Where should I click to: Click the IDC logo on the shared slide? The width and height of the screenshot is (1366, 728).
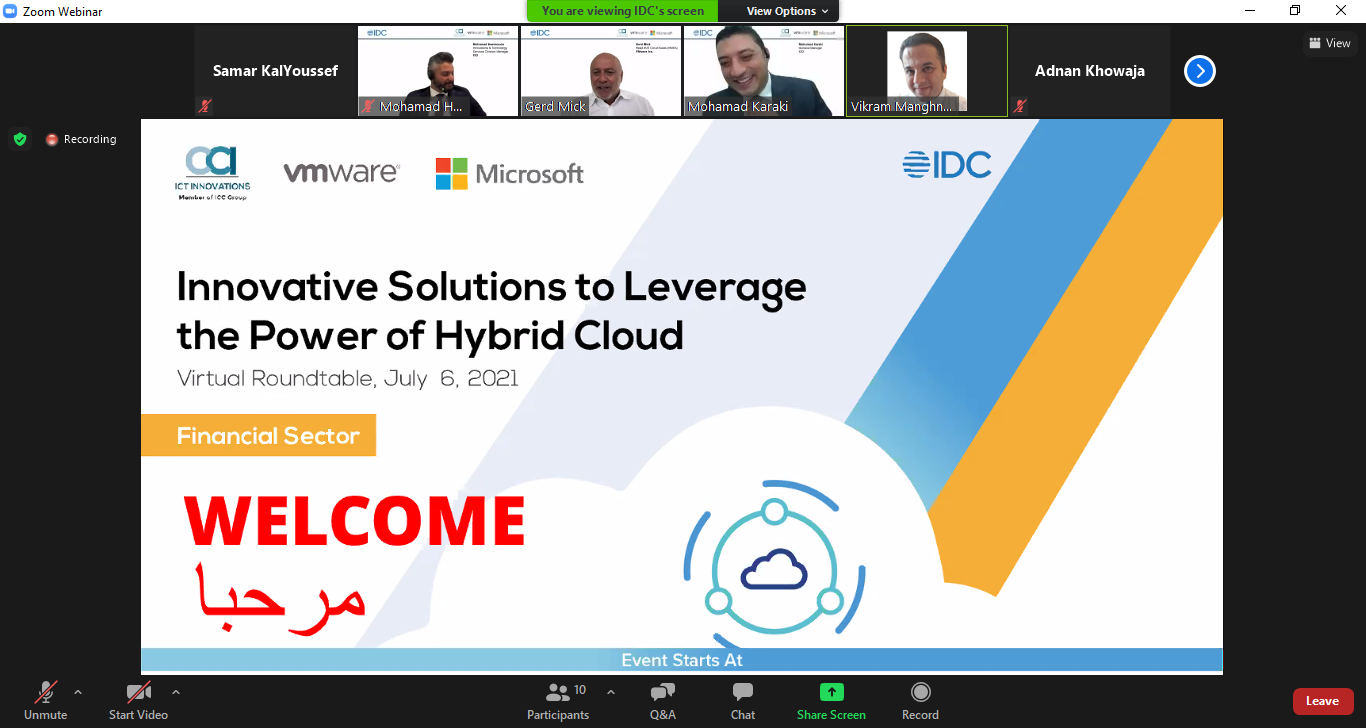947,165
